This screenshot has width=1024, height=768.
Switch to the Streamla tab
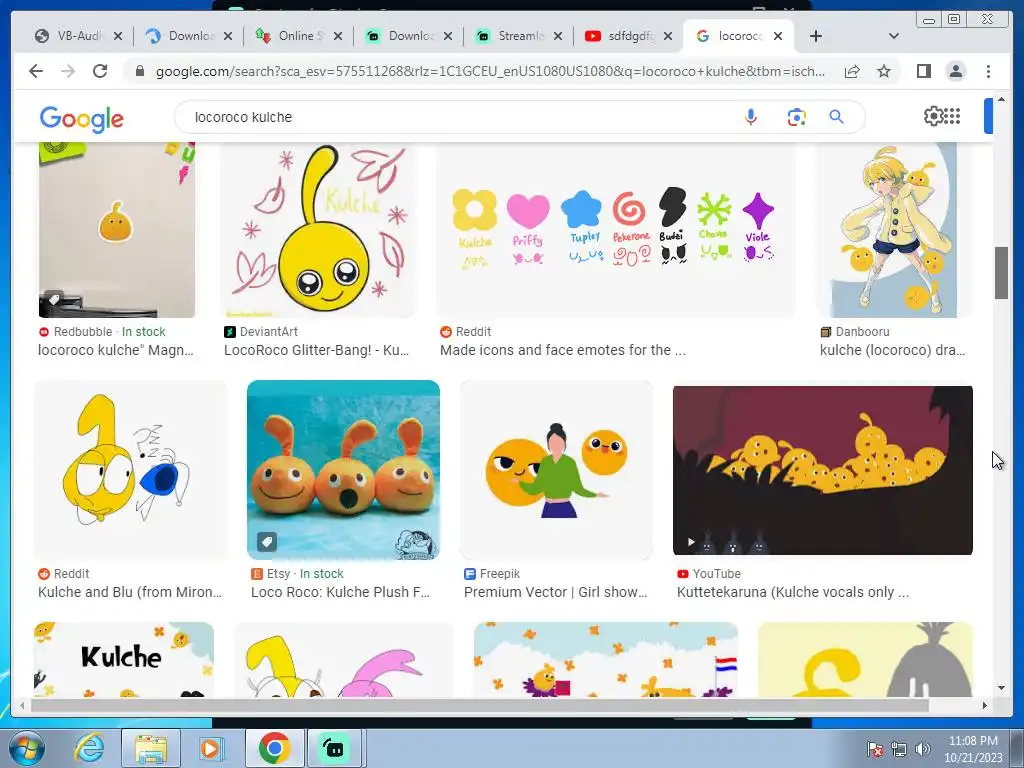(x=518, y=36)
